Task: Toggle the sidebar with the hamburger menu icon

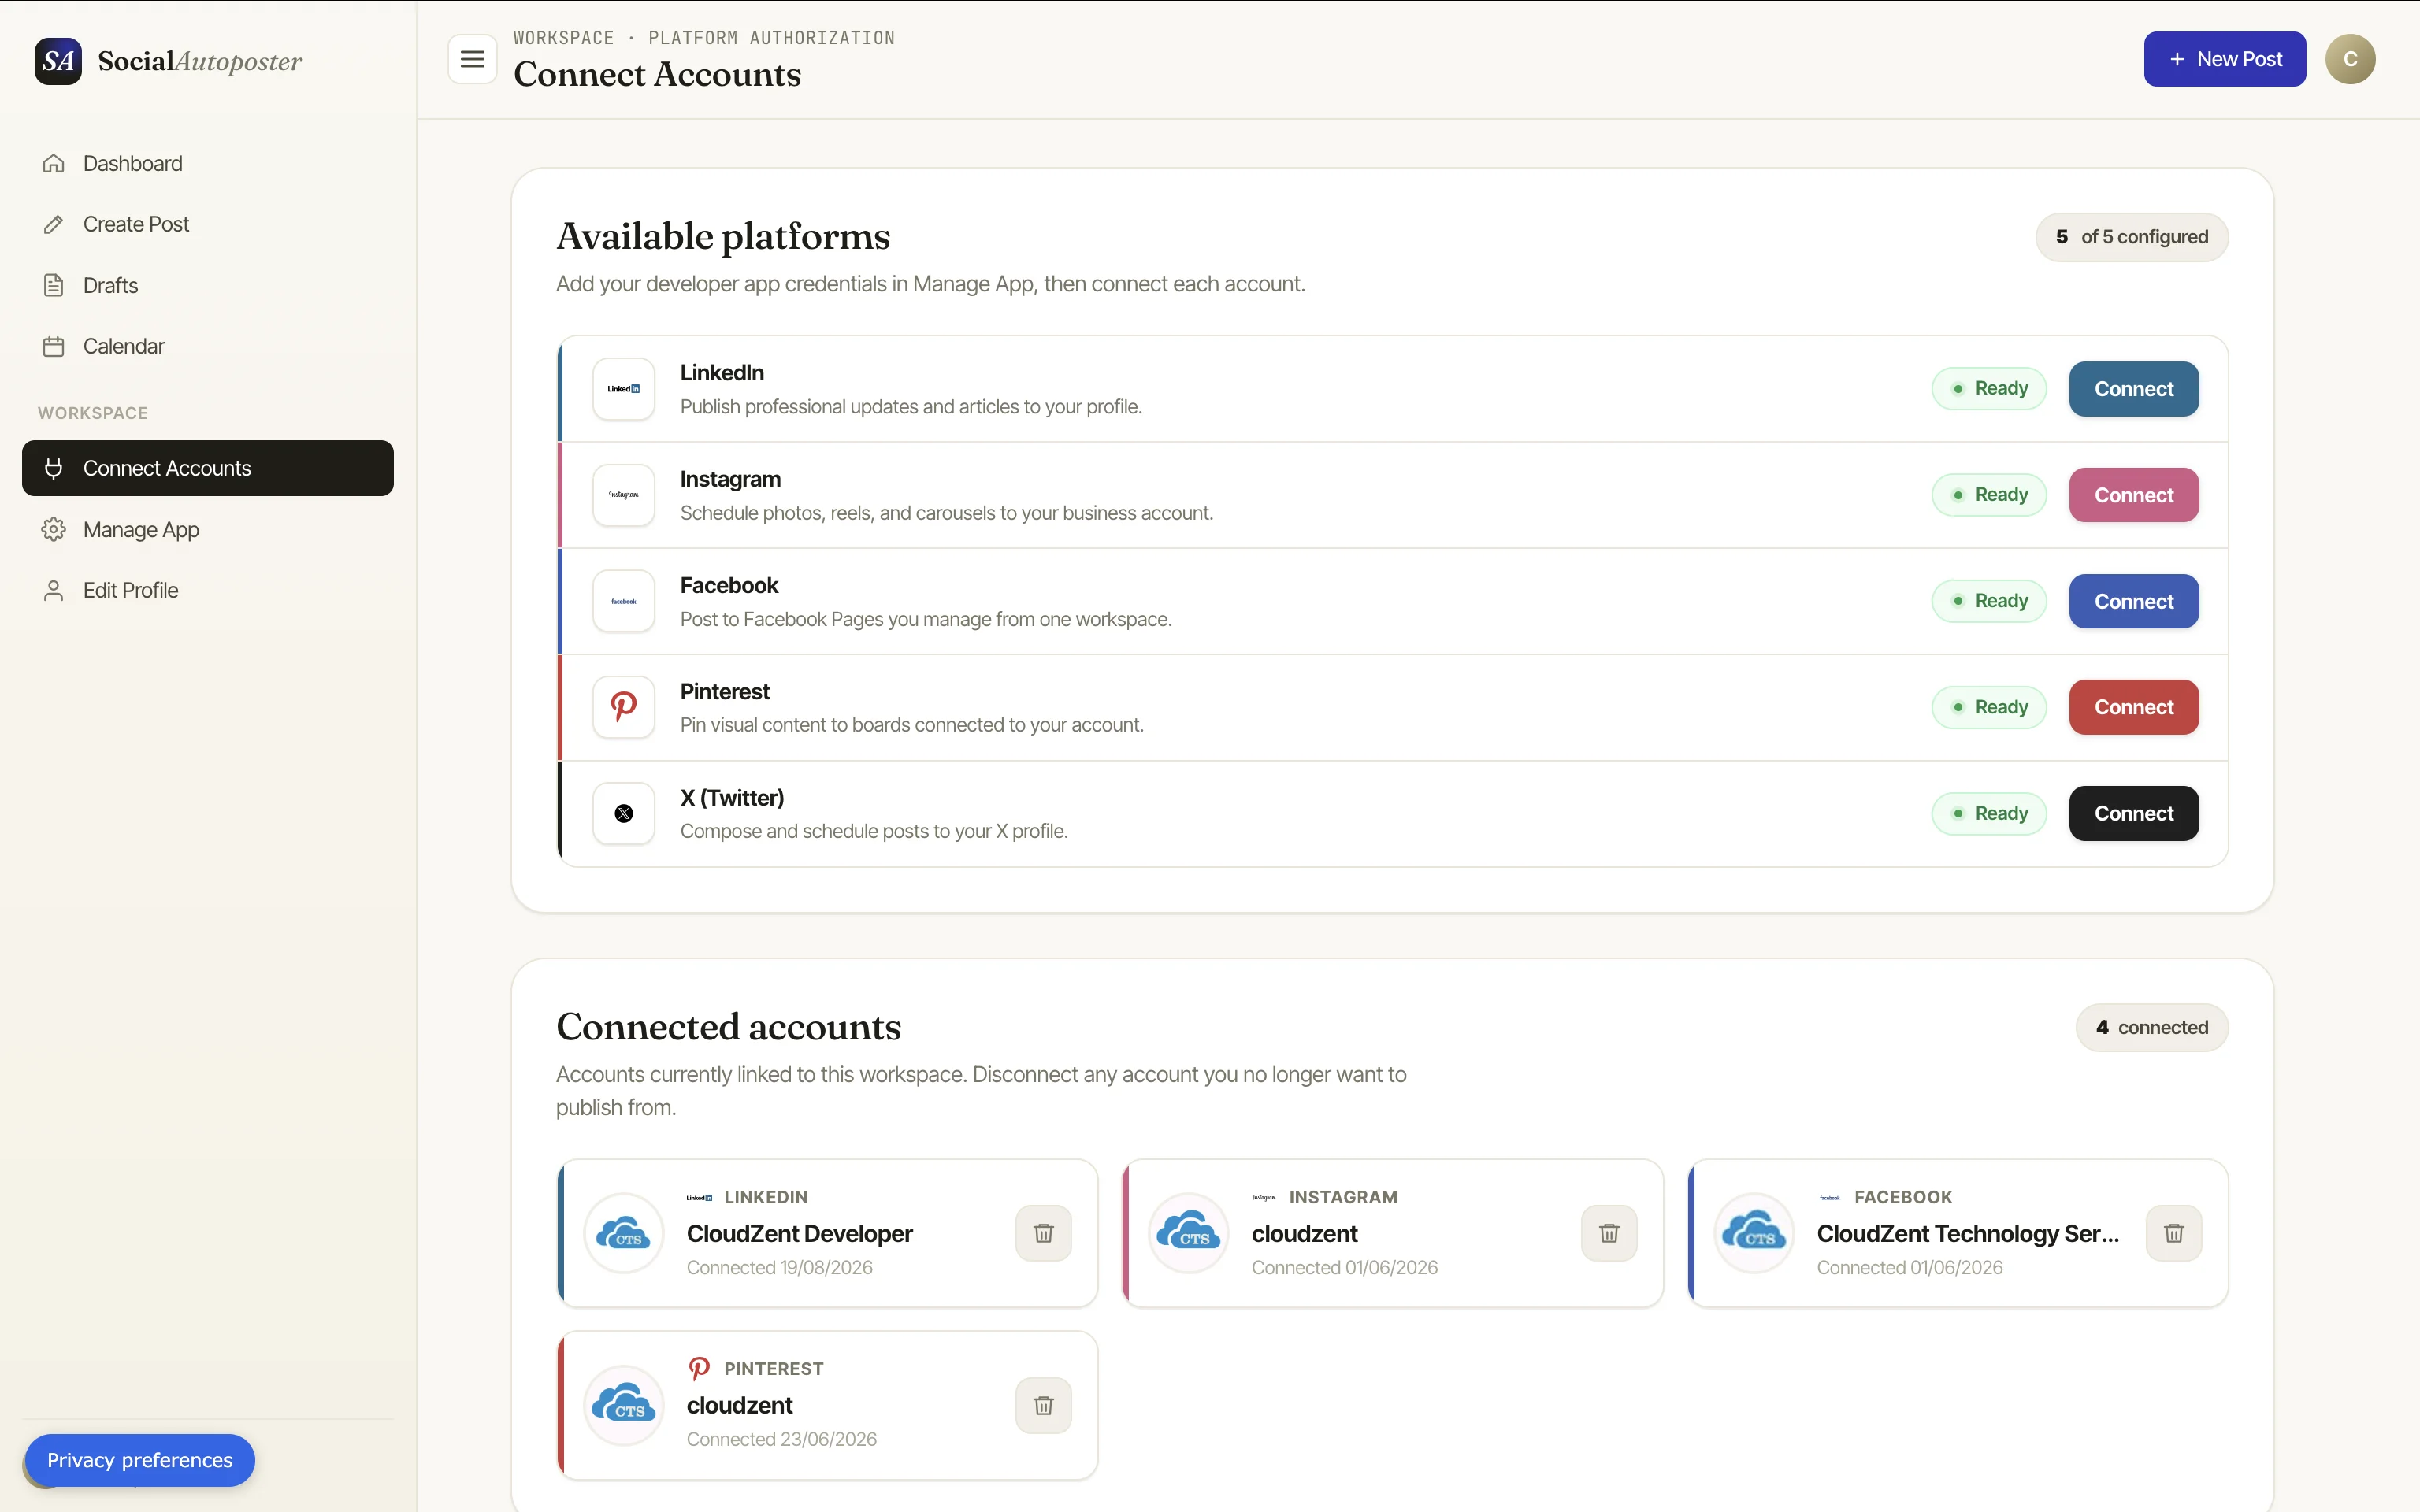Action: [472, 60]
